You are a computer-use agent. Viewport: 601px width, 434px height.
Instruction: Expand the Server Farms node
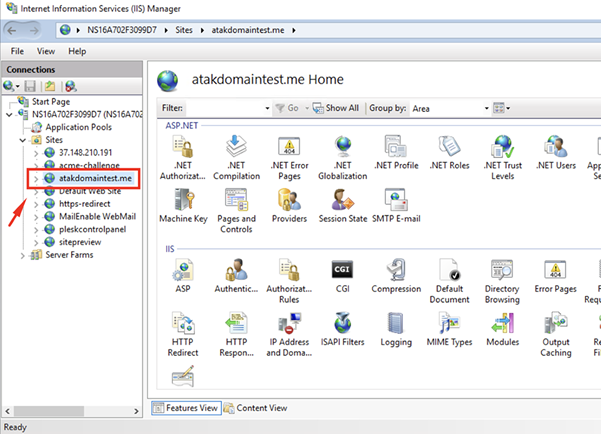(x=23, y=255)
